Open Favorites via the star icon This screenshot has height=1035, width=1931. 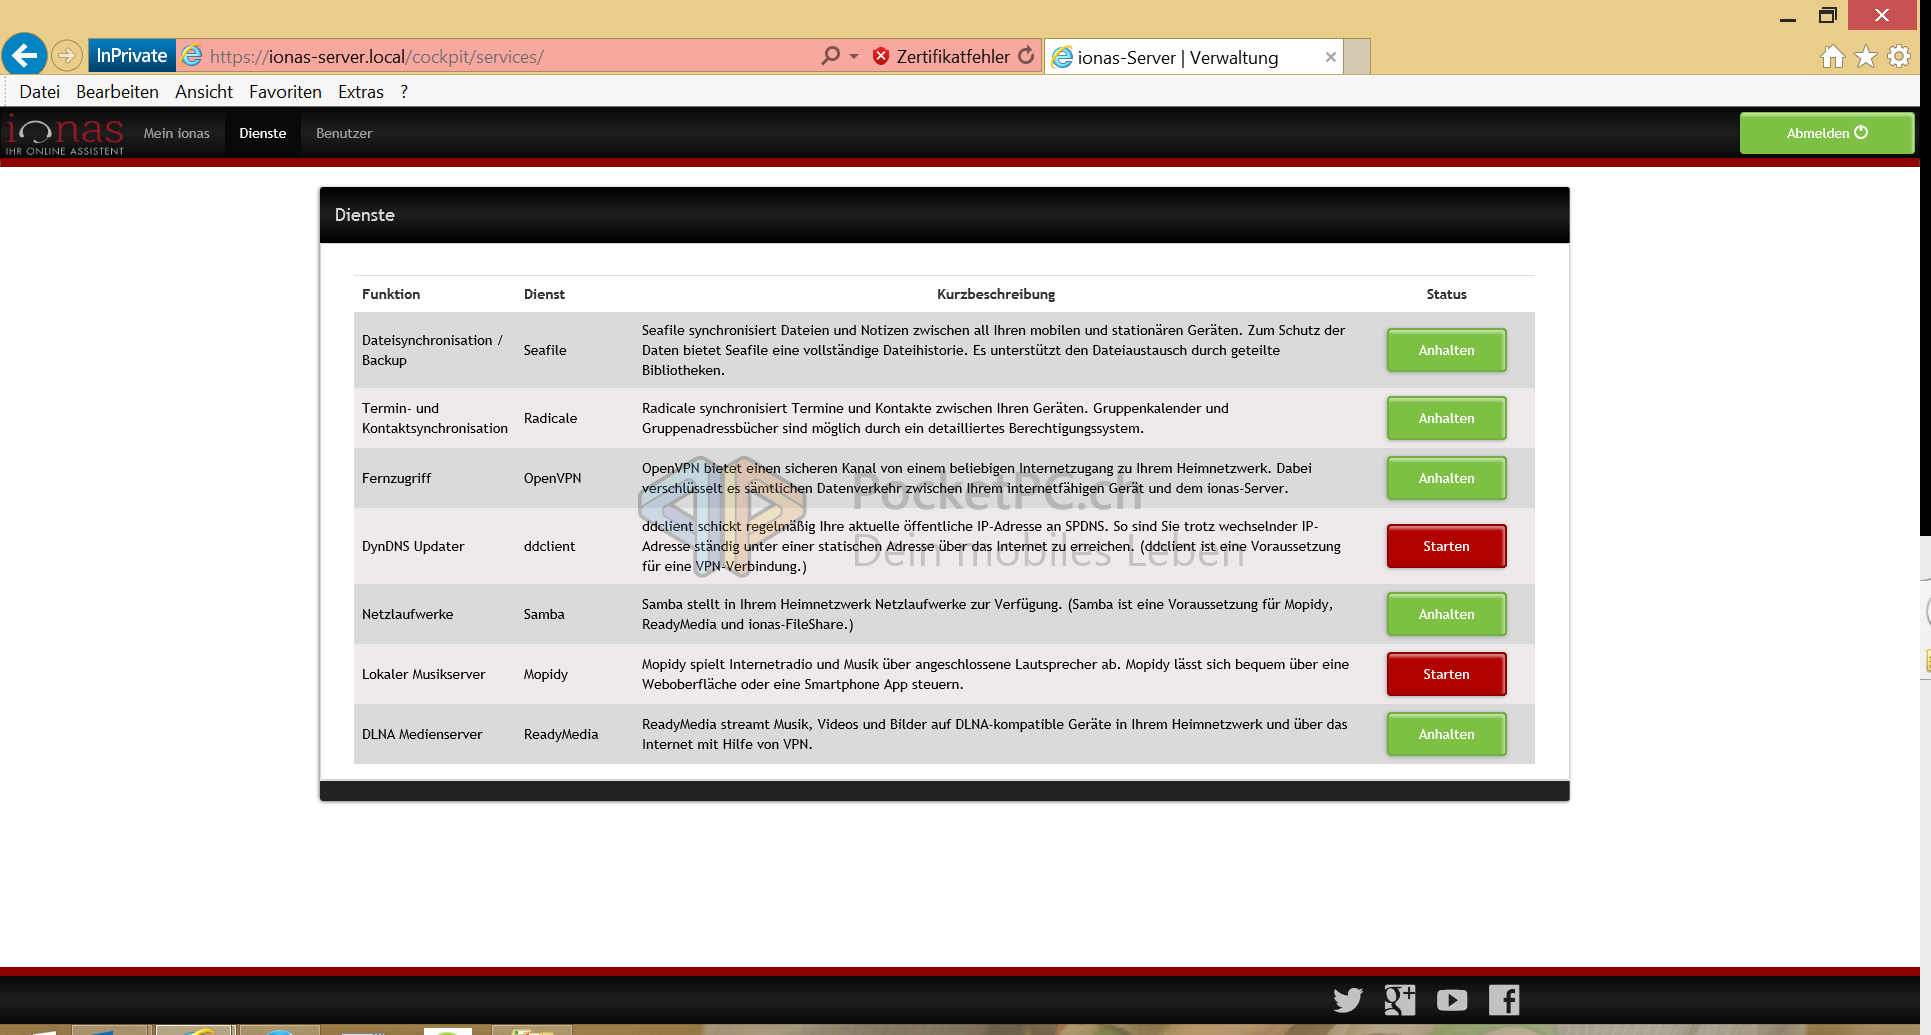click(1866, 57)
